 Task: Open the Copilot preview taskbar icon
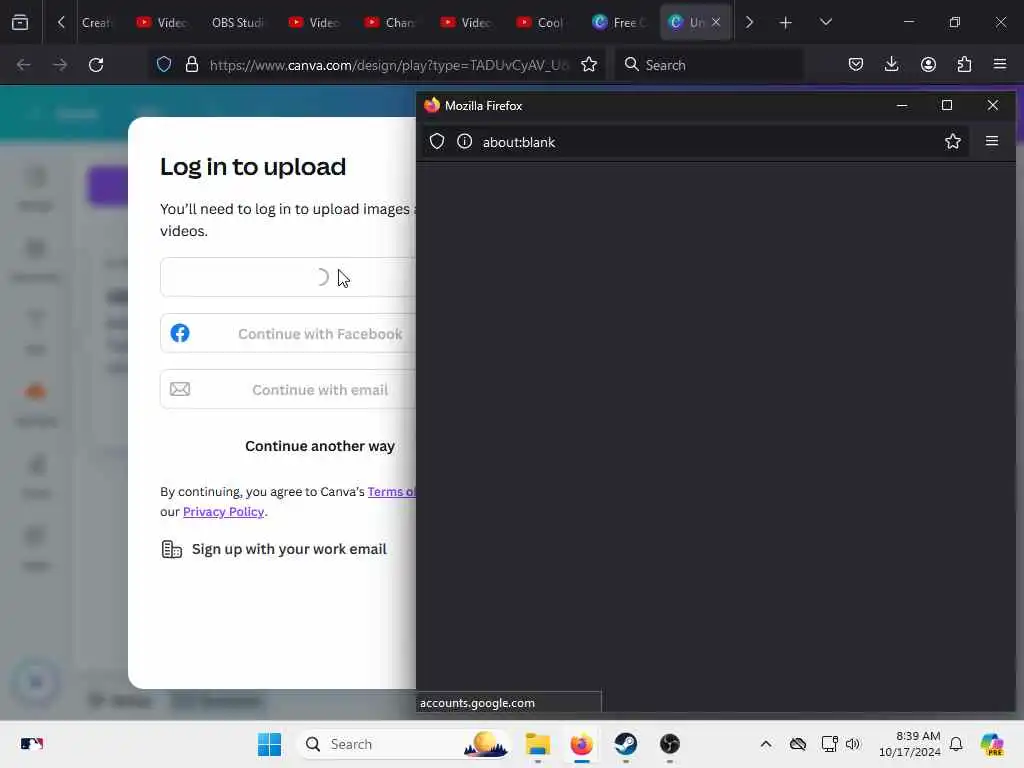pos(992,744)
